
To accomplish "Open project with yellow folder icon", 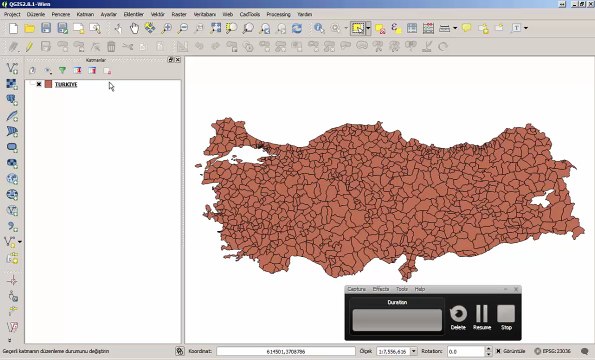I will pos(30,28).
